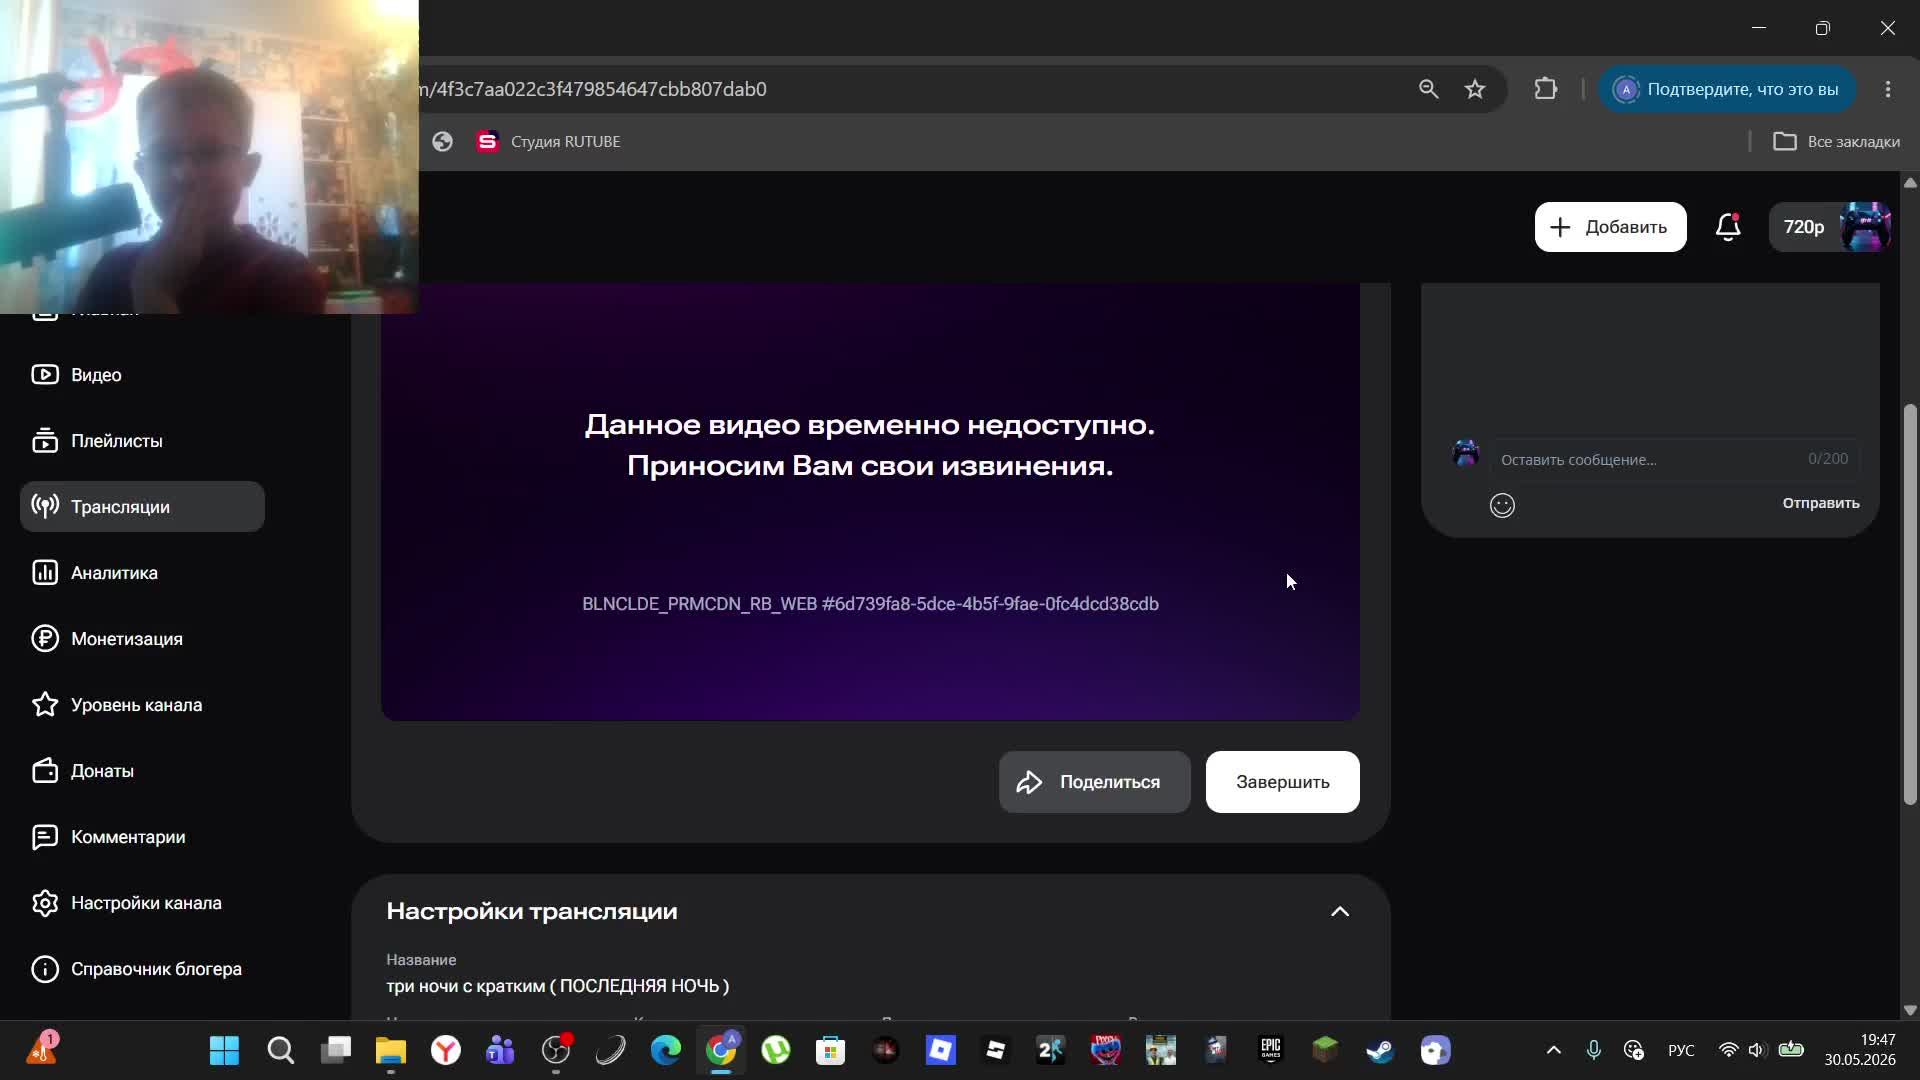Image resolution: width=1920 pixels, height=1080 pixels.
Task: Click the scrollbar up arrow
Action: (x=1910, y=182)
